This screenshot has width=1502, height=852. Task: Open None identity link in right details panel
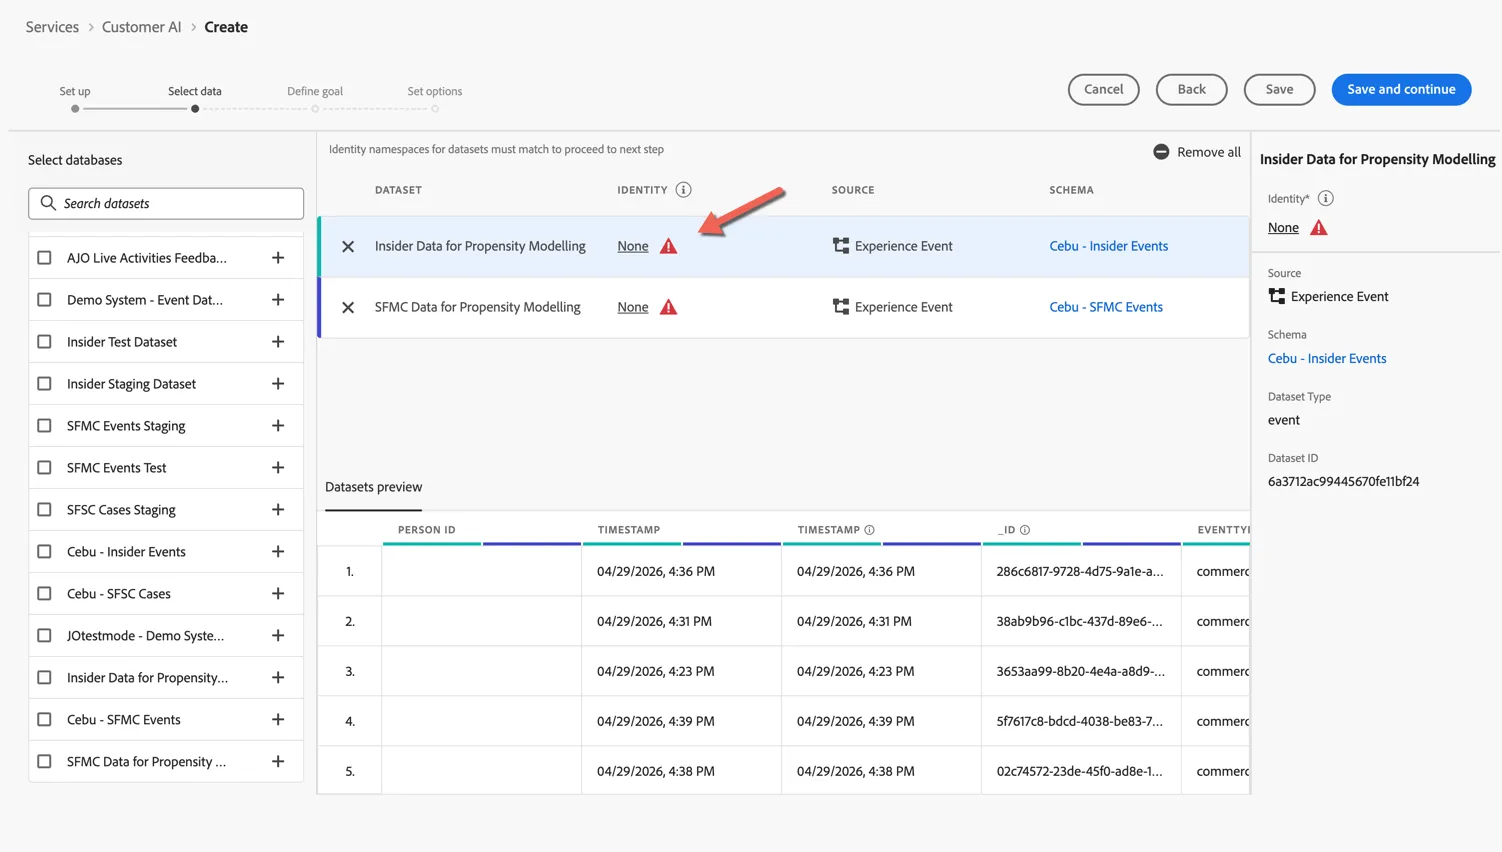coord(1283,228)
